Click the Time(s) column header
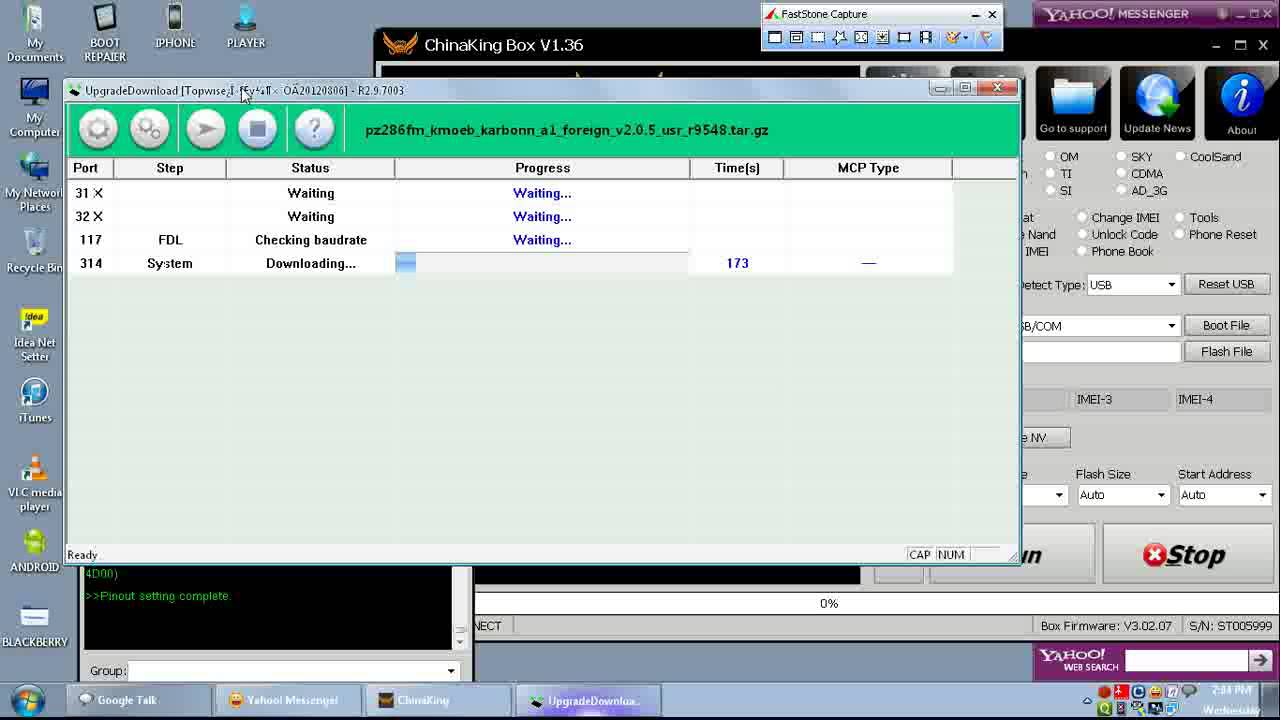The width and height of the screenshot is (1280, 720). click(737, 168)
